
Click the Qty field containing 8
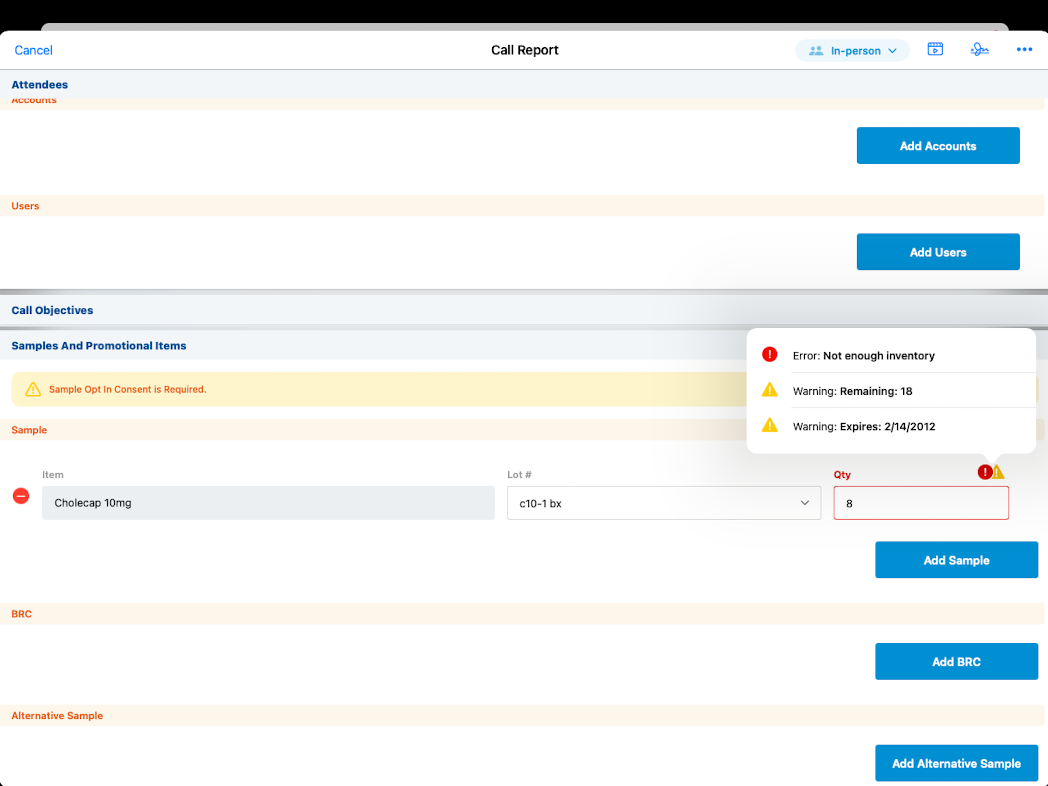click(x=920, y=503)
